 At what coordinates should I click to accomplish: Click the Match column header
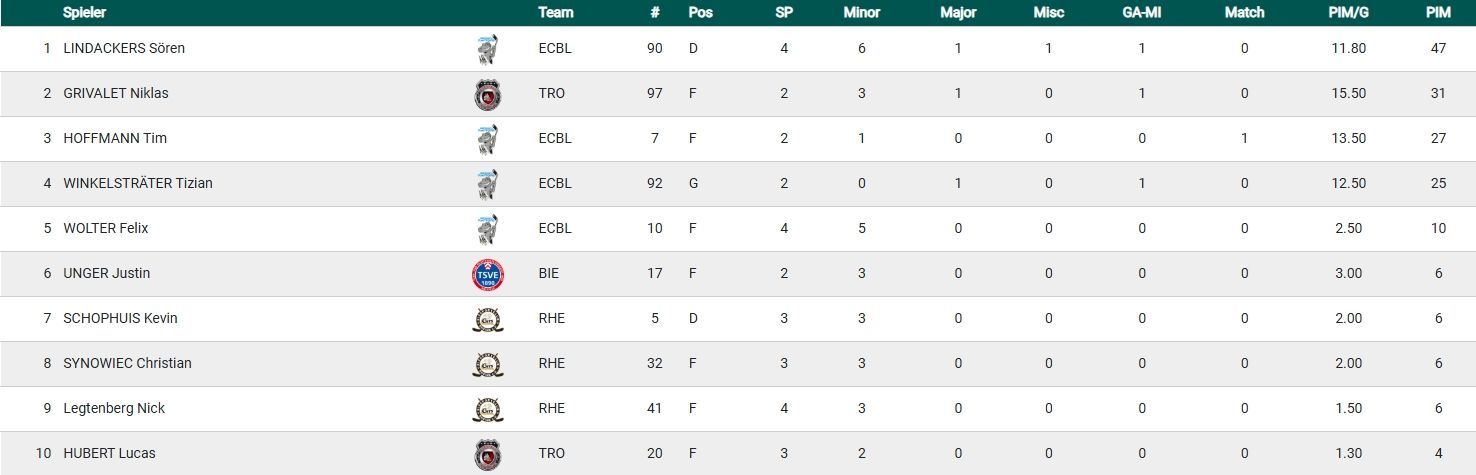pos(1244,13)
